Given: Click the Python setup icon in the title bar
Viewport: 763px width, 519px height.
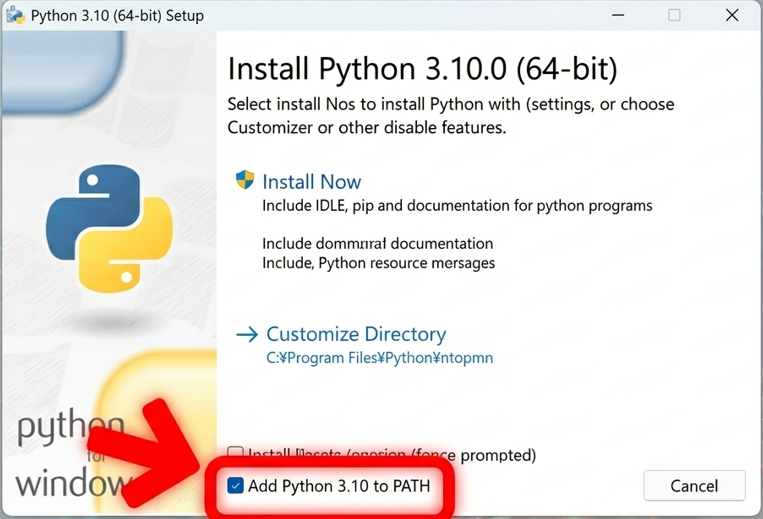Looking at the screenshot, I should point(15,15).
